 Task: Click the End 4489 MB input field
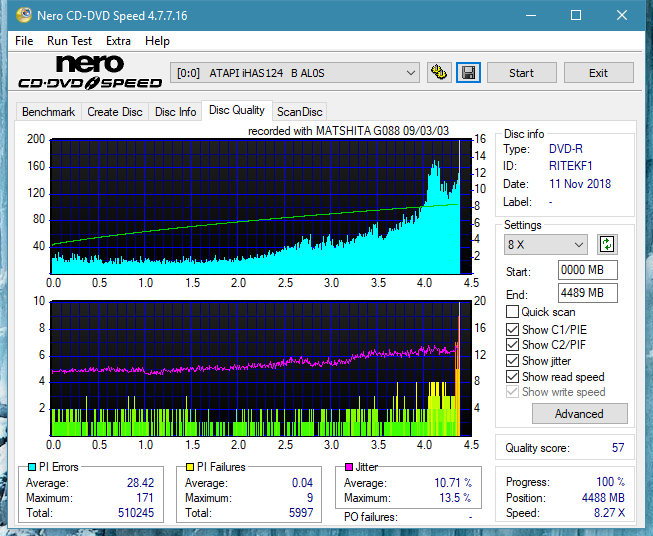pos(588,293)
